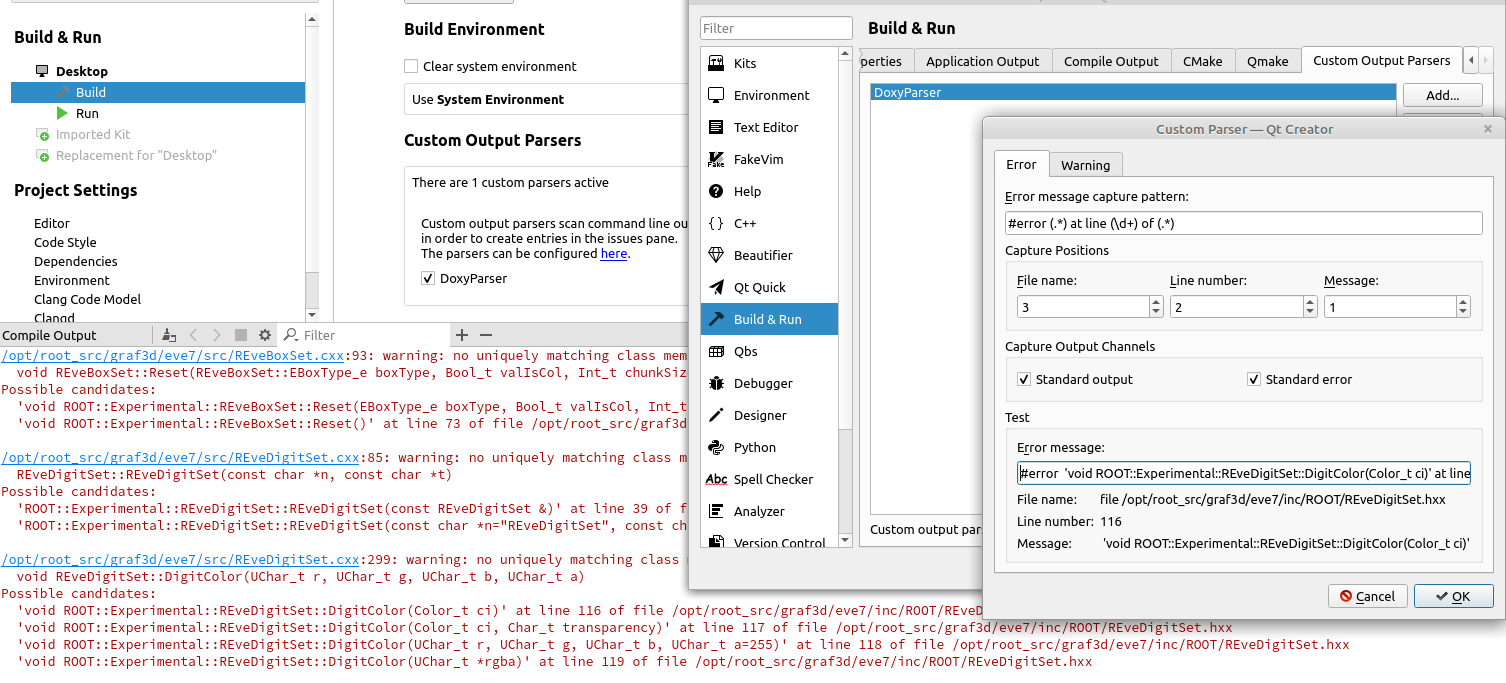This screenshot has width=1506, height=683.
Task: Stop the build from Compile Output toolbar
Action: 241,335
